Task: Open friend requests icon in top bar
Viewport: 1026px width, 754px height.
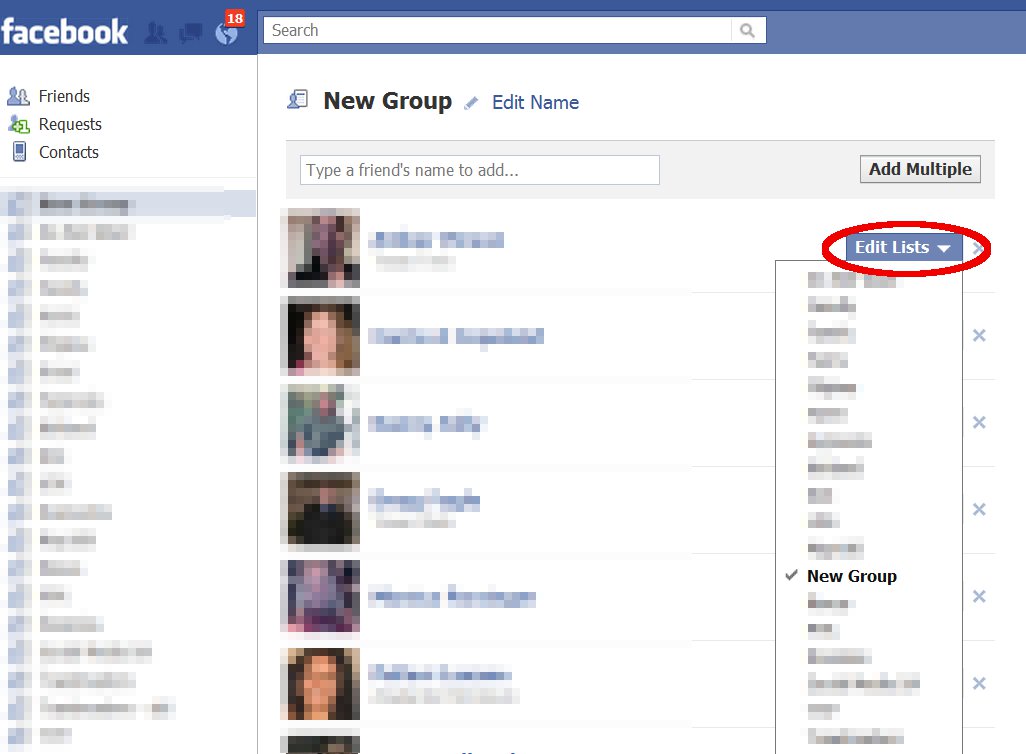Action: click(x=155, y=33)
